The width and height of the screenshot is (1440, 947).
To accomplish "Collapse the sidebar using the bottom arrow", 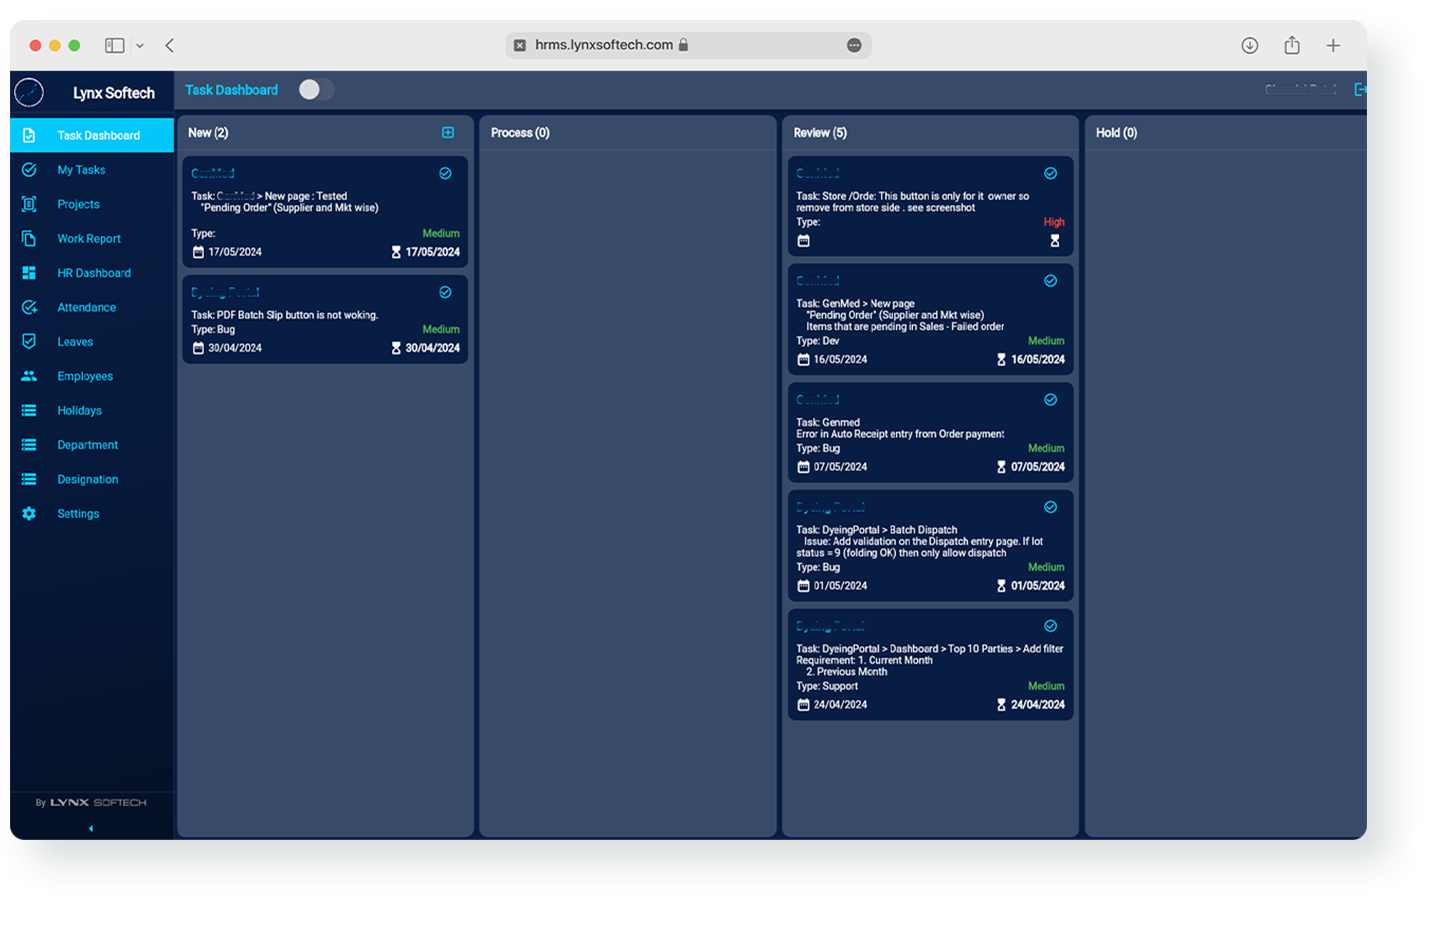I will 90,828.
